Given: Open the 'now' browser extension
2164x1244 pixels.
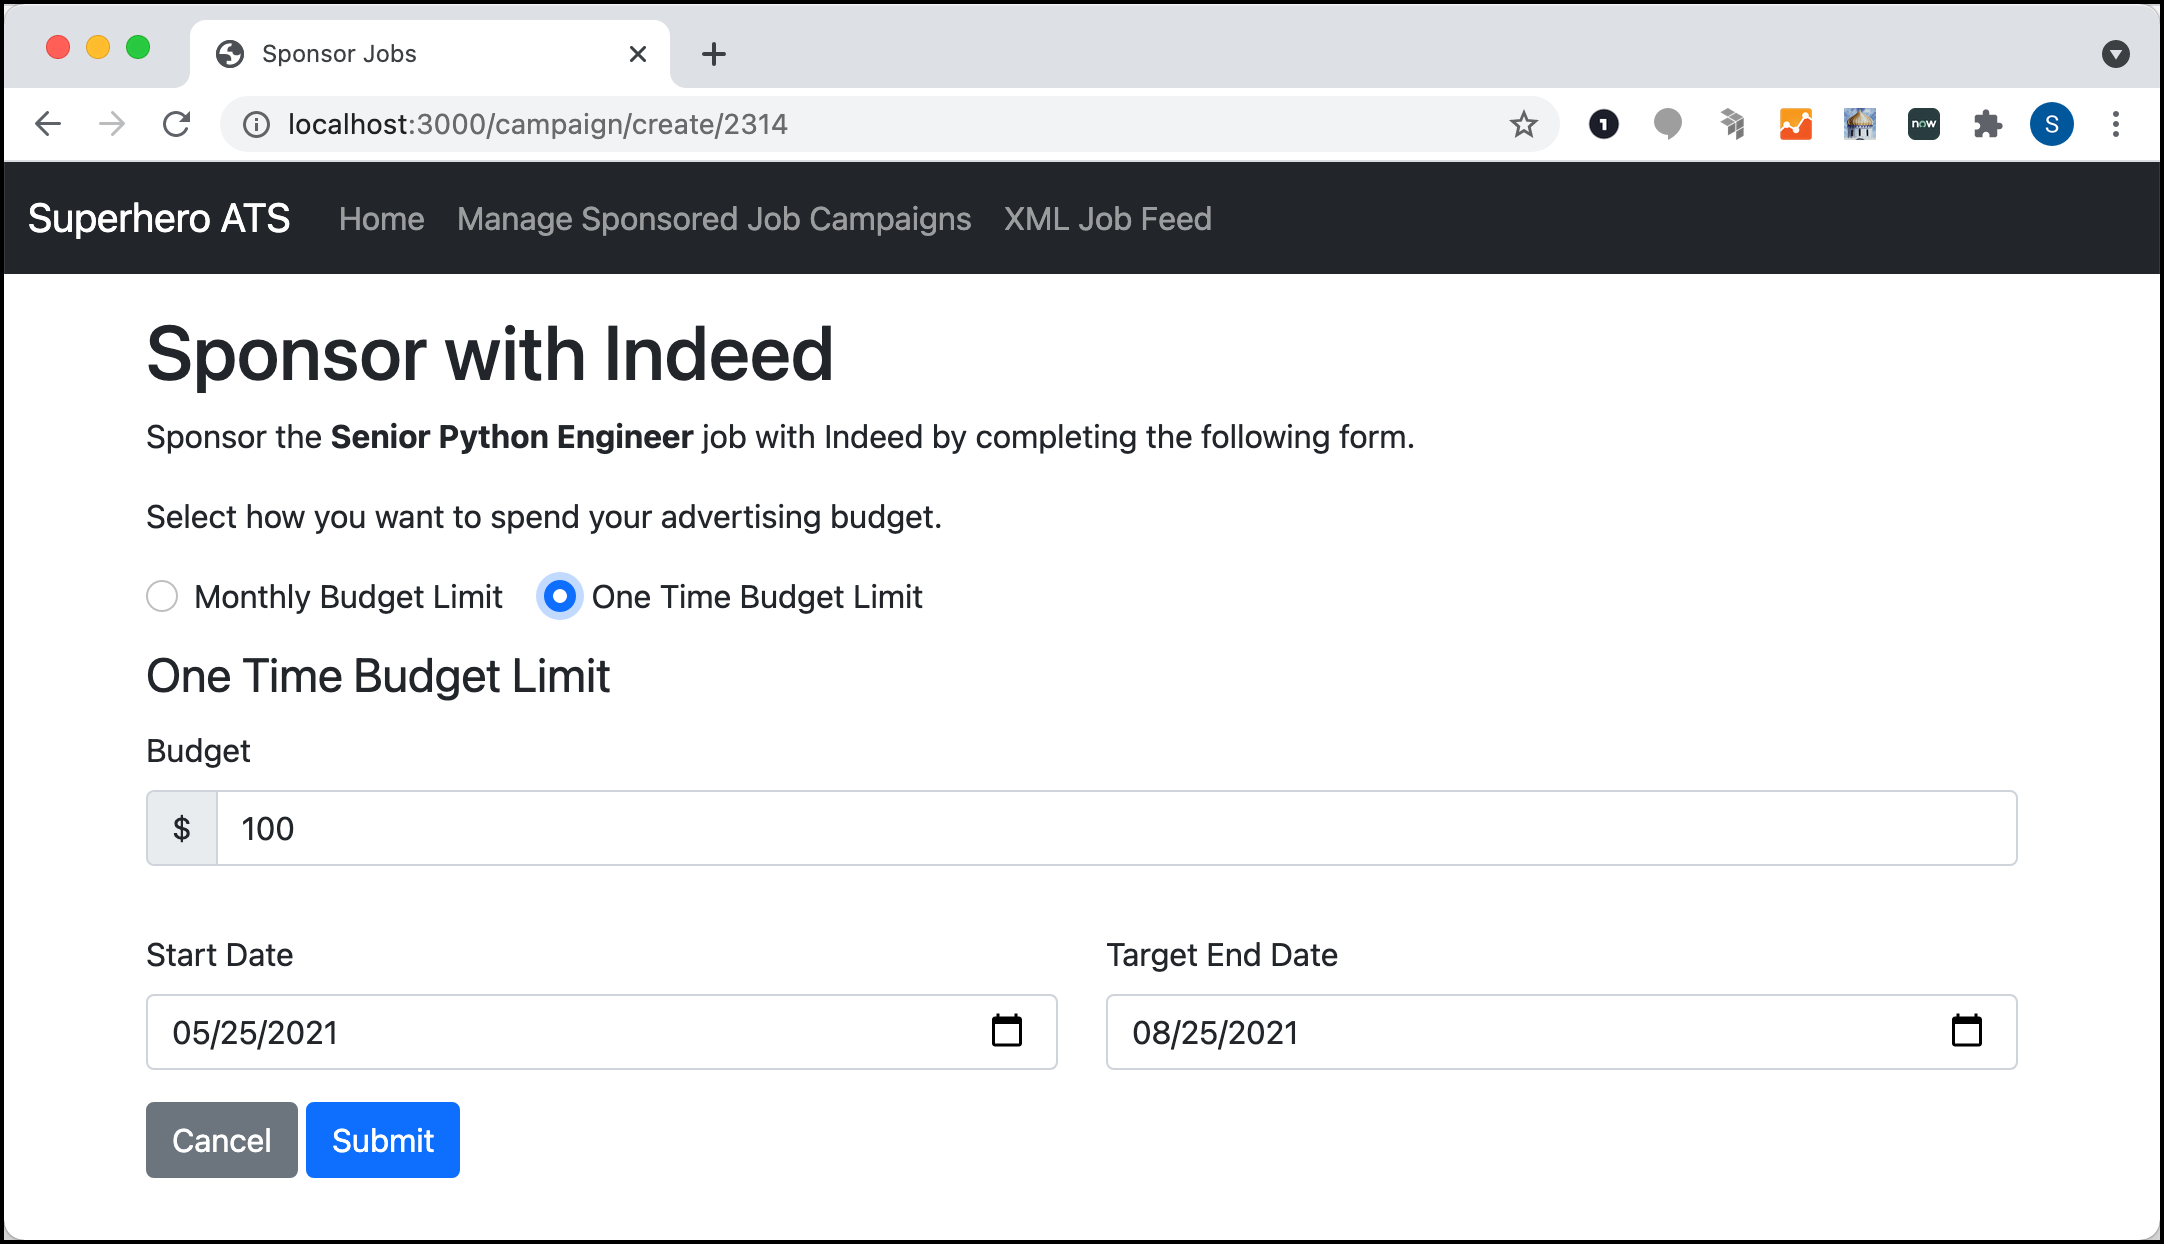Looking at the screenshot, I should (x=1923, y=124).
